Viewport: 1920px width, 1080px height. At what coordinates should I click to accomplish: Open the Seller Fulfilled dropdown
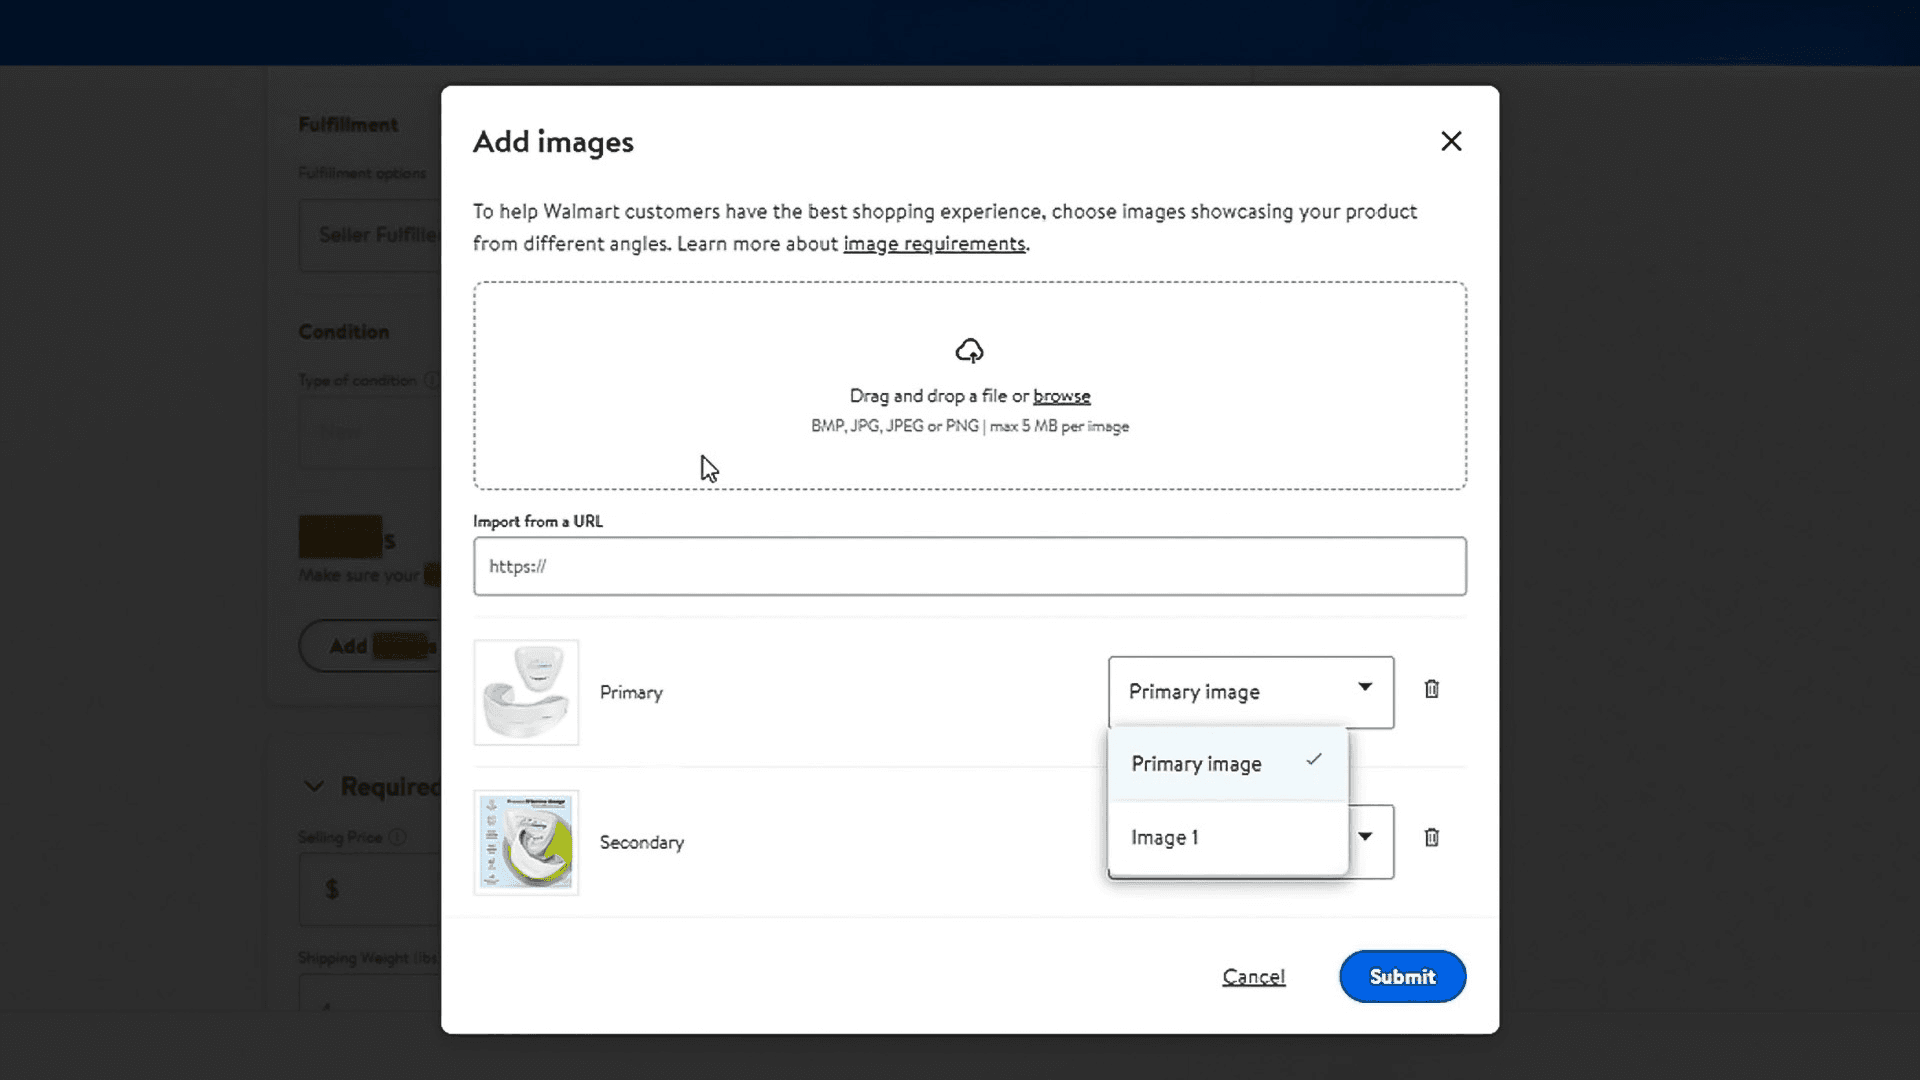pyautogui.click(x=372, y=235)
